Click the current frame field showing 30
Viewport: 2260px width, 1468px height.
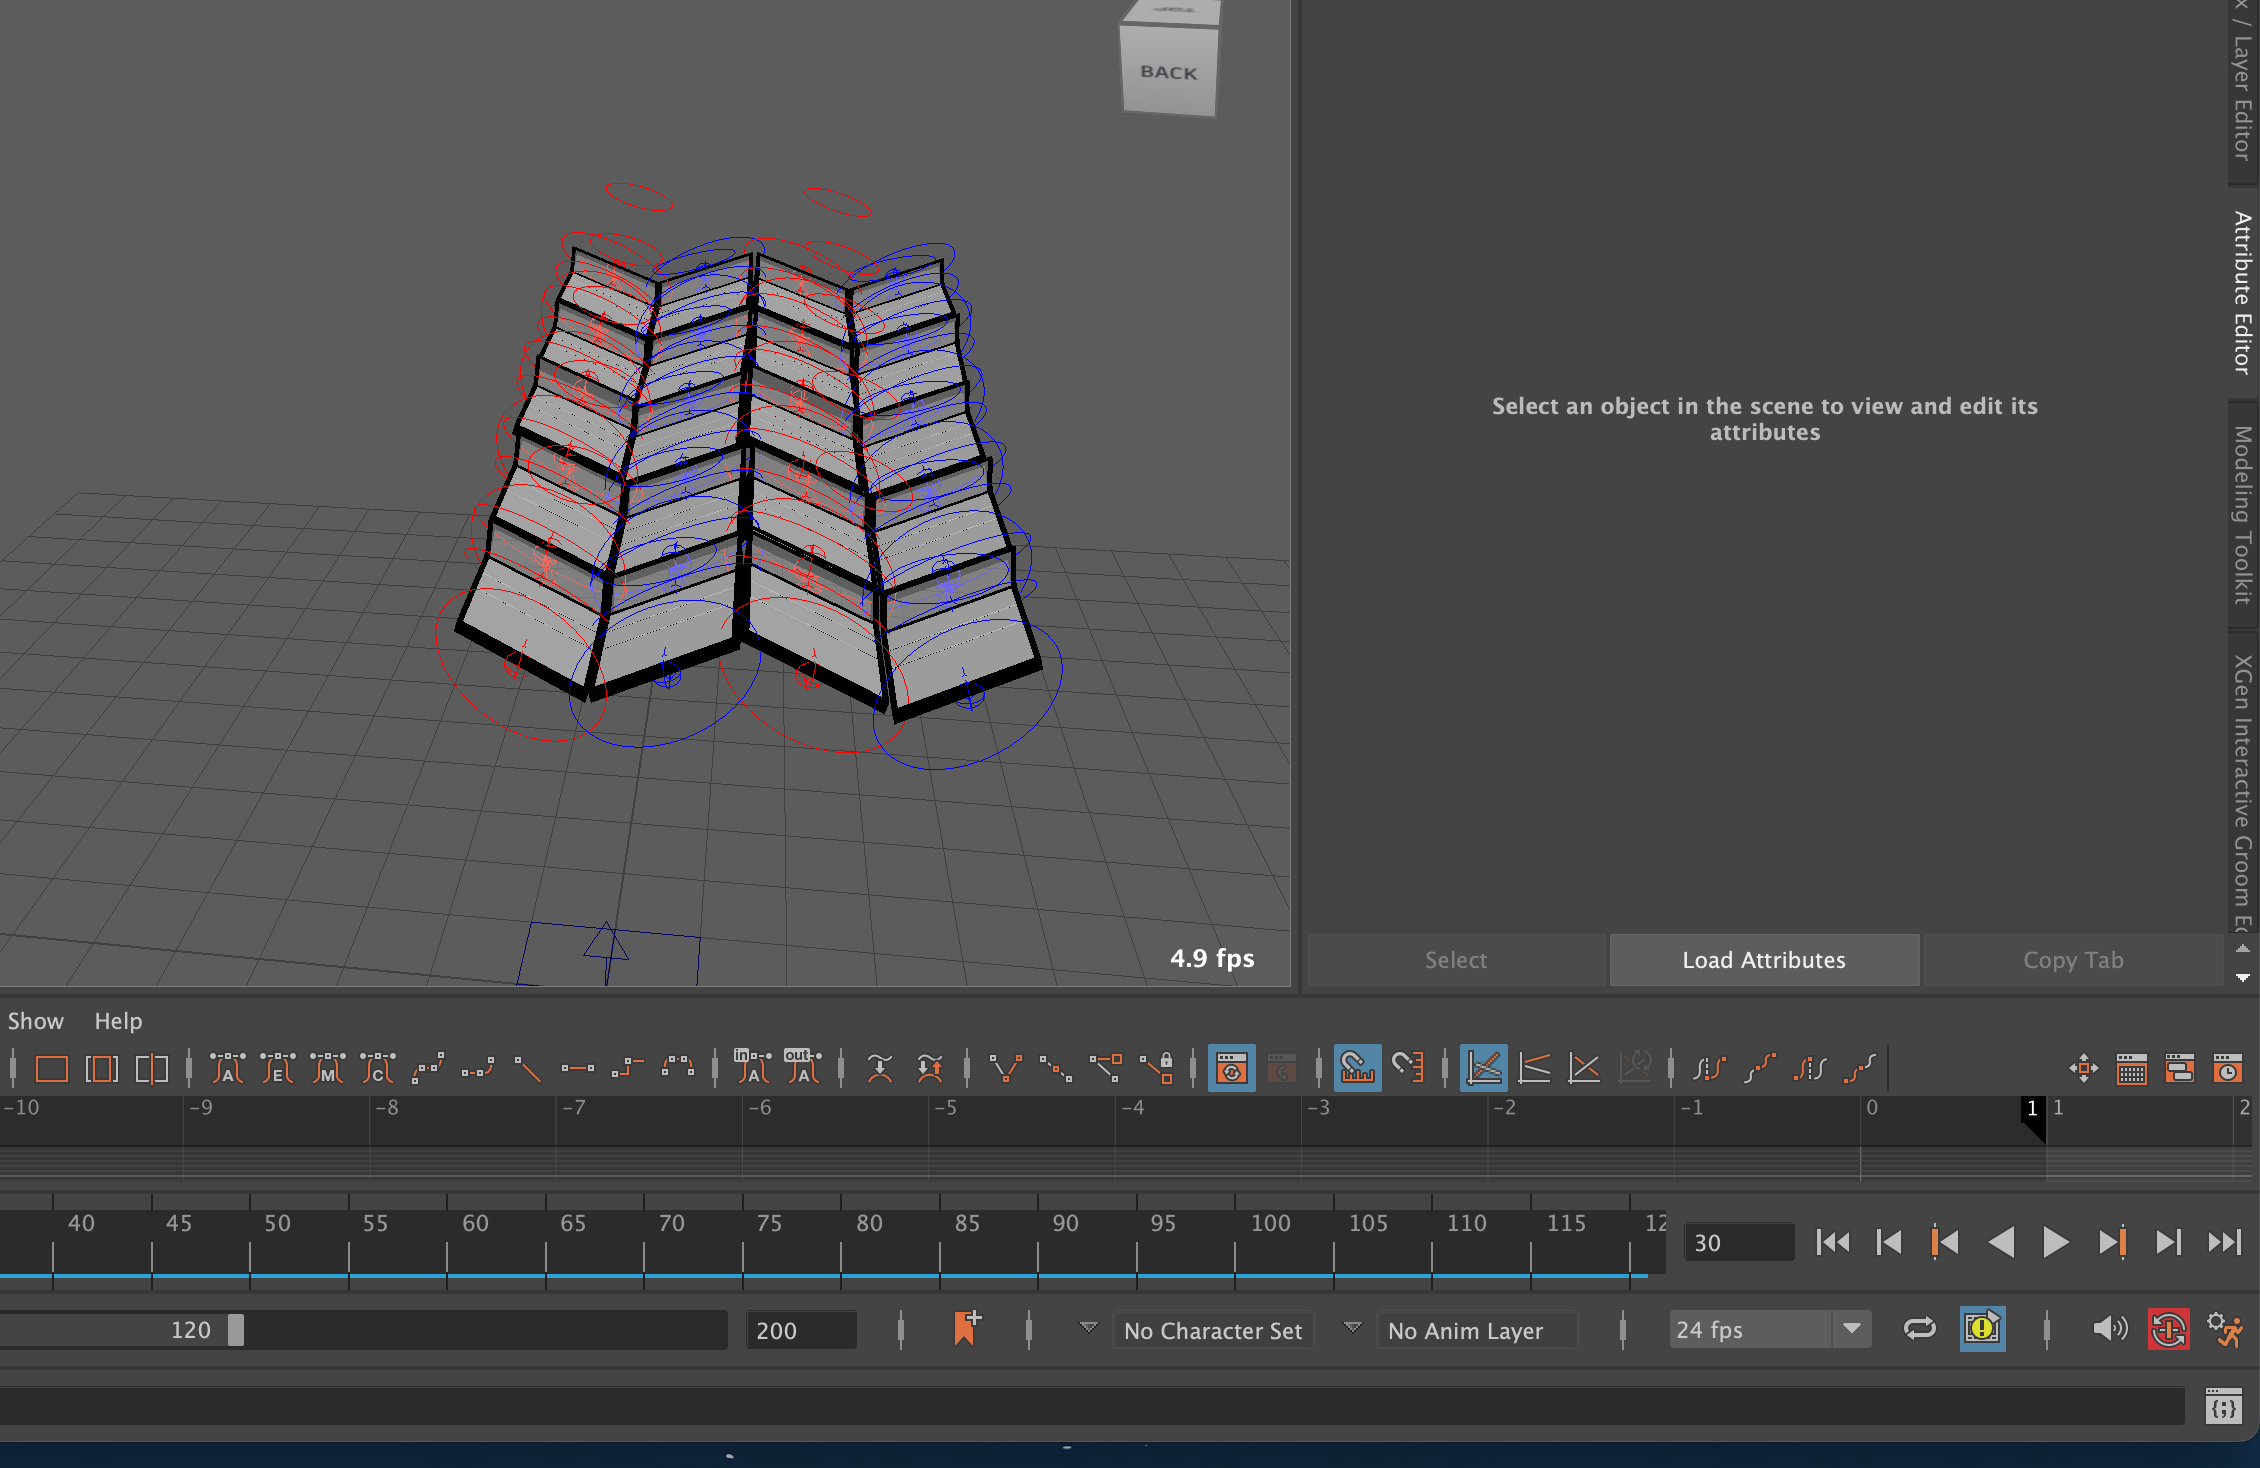click(1736, 1243)
